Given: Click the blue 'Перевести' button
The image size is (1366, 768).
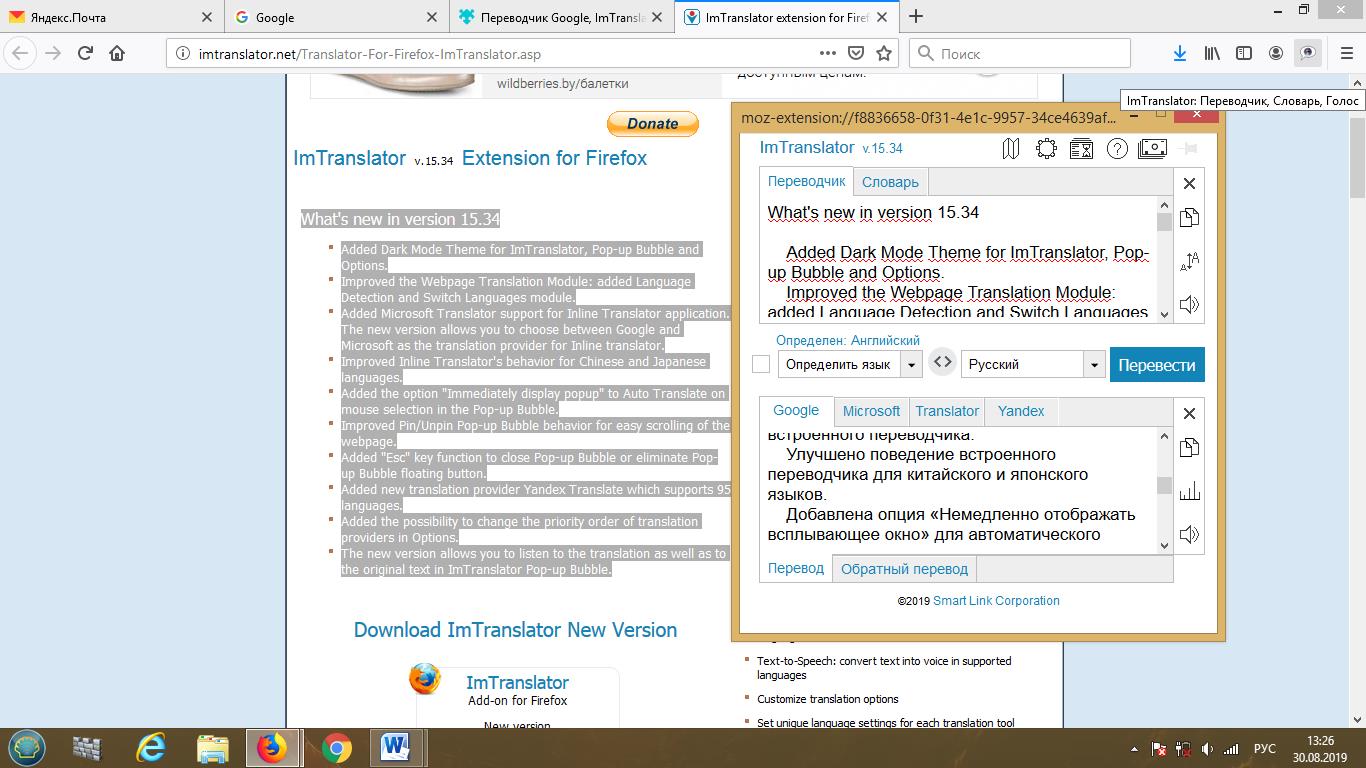Looking at the screenshot, I should 1157,365.
